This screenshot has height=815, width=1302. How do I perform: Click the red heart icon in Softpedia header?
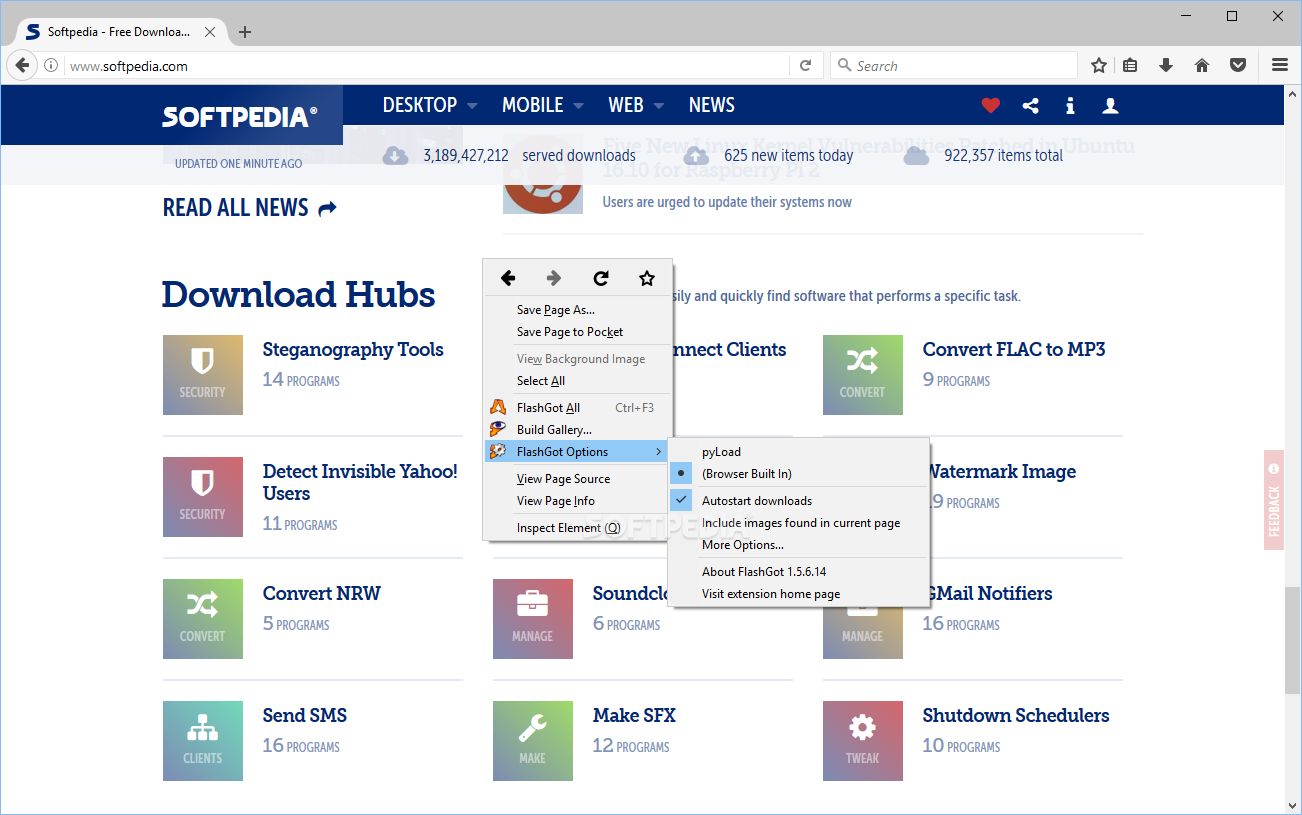[x=990, y=105]
